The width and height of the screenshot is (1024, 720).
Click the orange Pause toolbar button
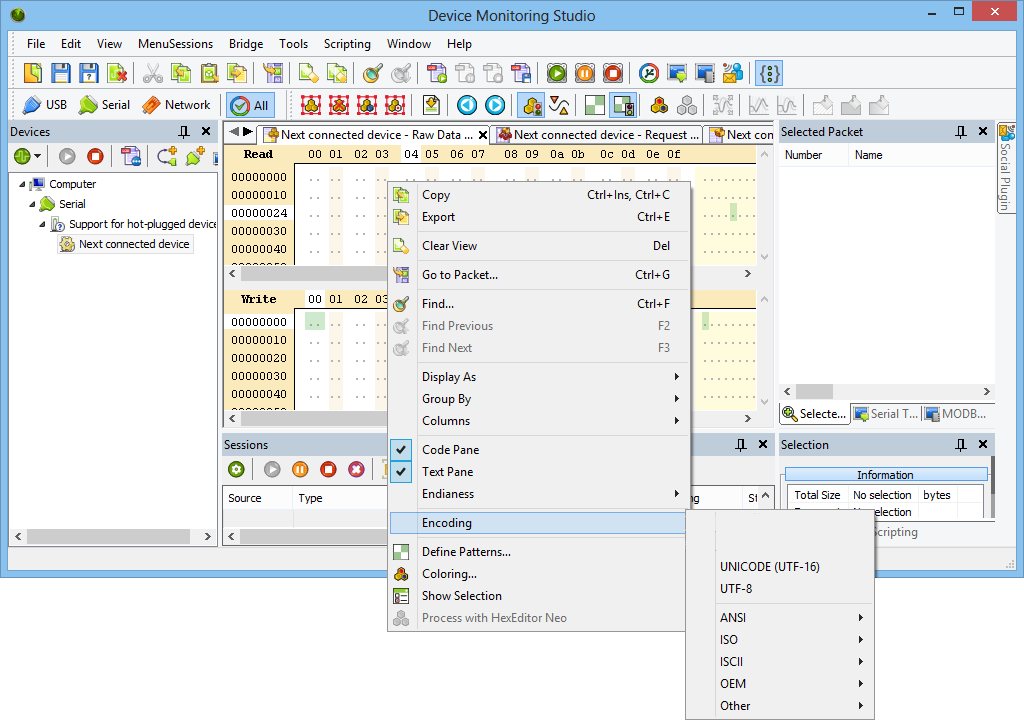click(584, 73)
